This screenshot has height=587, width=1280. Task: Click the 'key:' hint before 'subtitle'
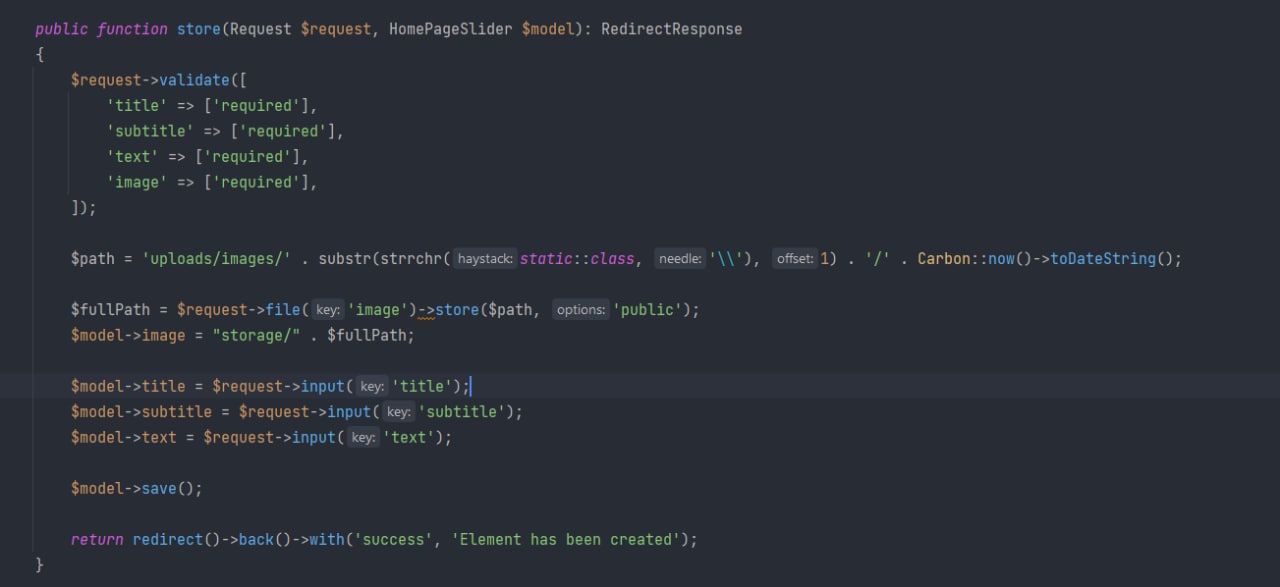tap(399, 412)
